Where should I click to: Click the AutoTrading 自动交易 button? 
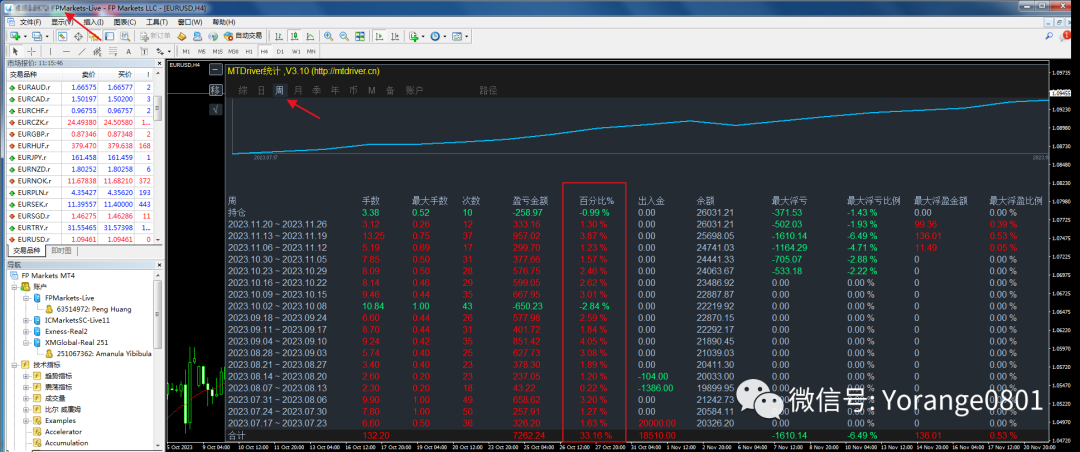tap(242, 36)
